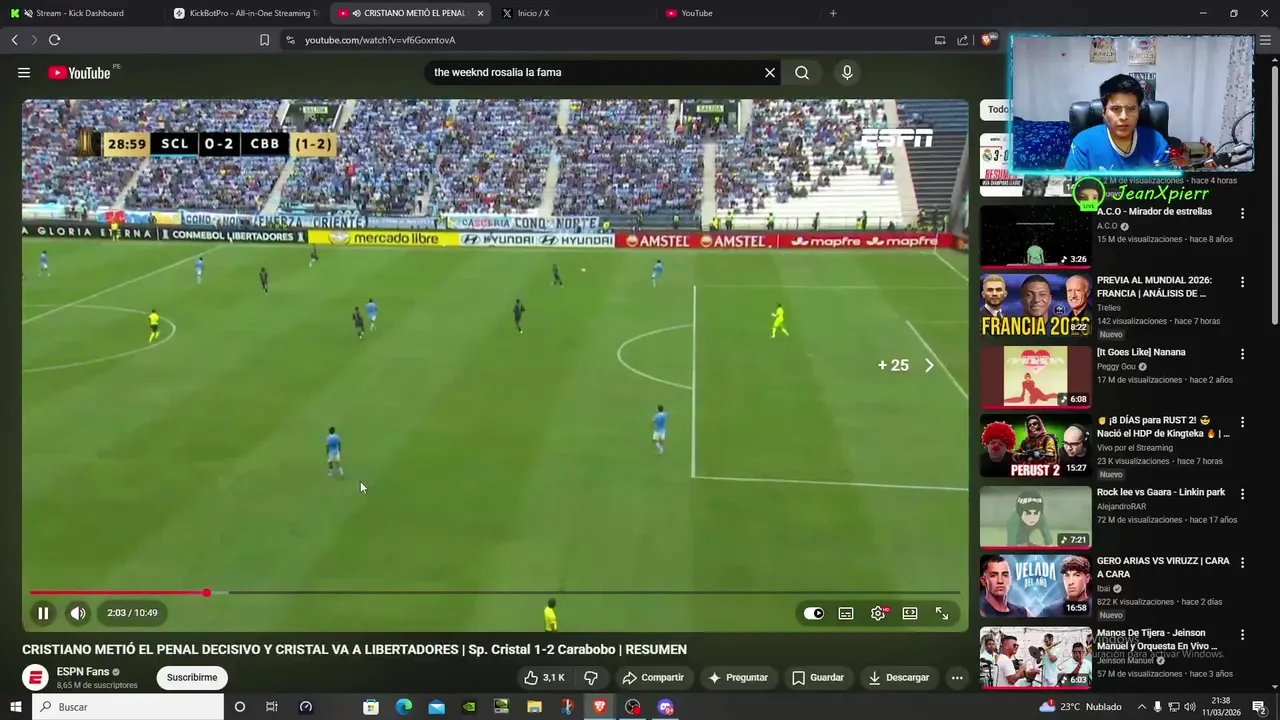Click the red playhead on timeline
This screenshot has height=720, width=1280.
207,593
